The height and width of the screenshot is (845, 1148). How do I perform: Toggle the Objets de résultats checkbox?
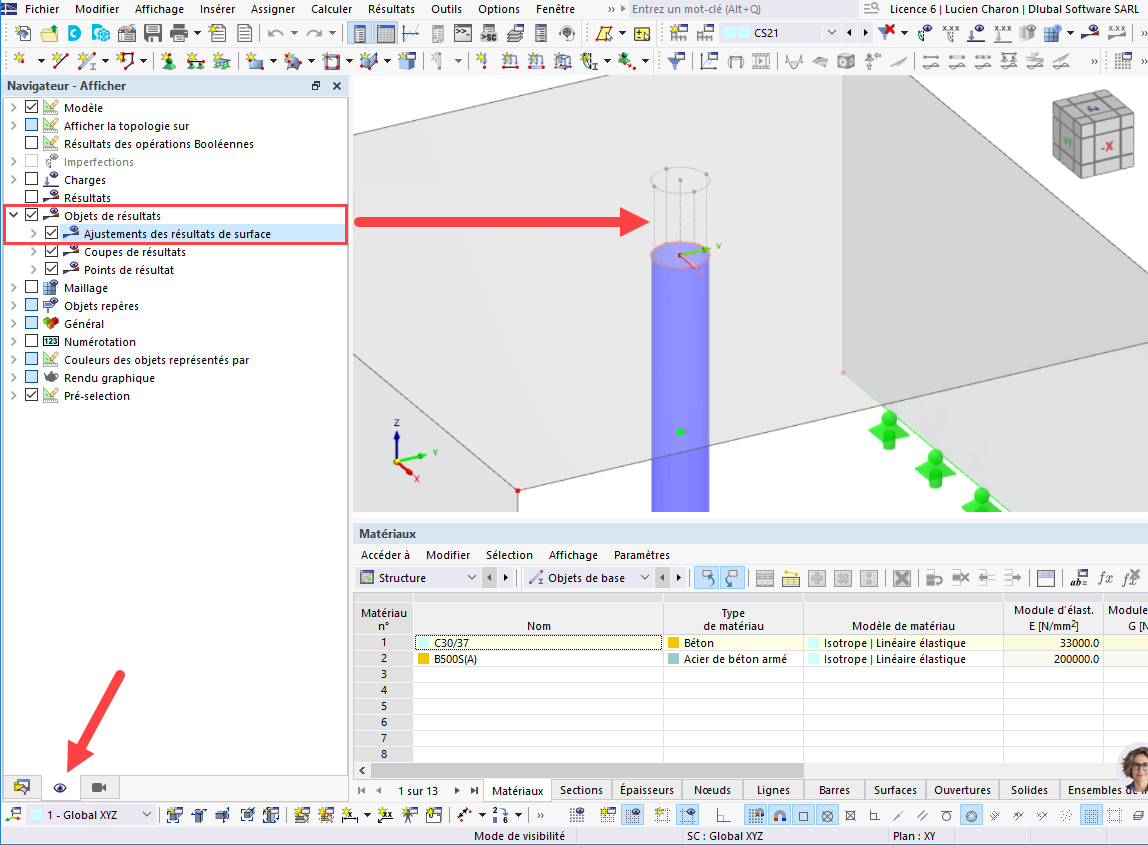31,215
